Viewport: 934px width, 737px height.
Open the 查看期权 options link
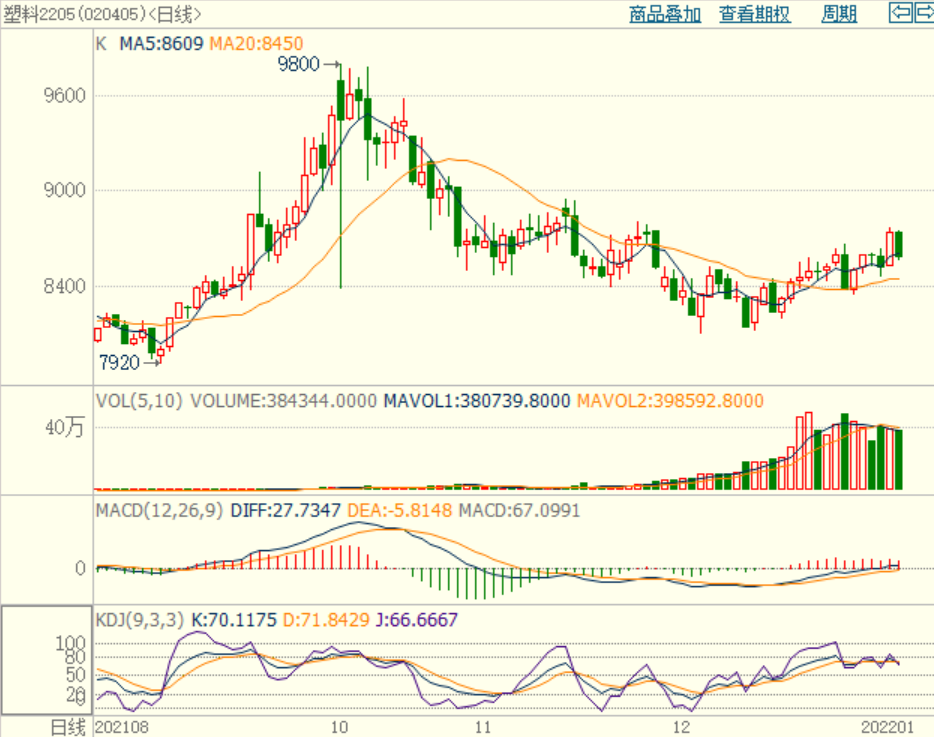click(755, 14)
